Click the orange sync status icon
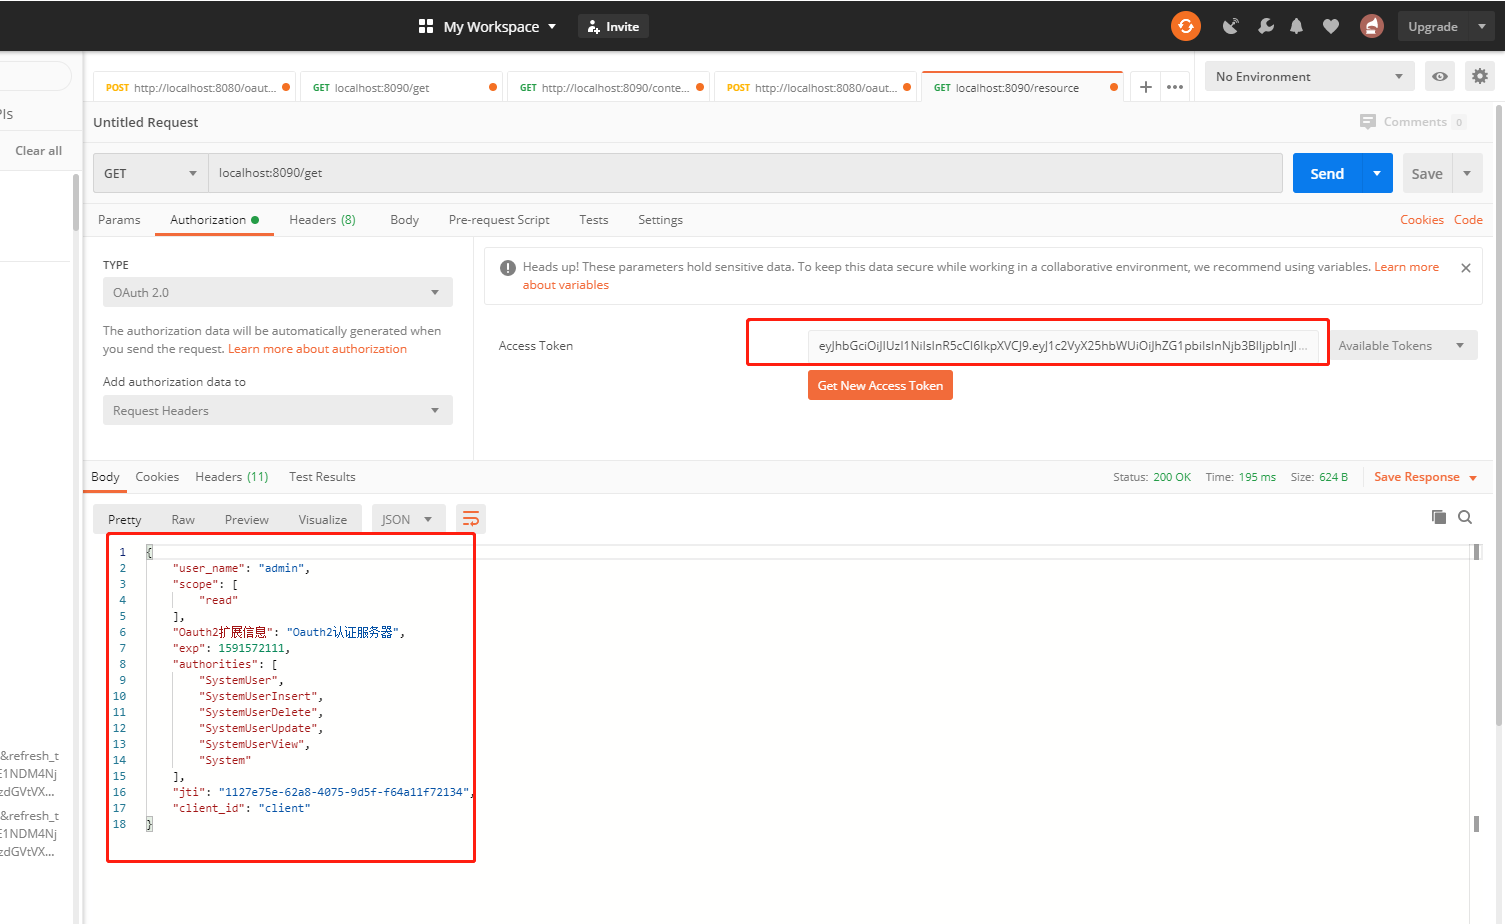The width and height of the screenshot is (1505, 924). [x=1185, y=26]
